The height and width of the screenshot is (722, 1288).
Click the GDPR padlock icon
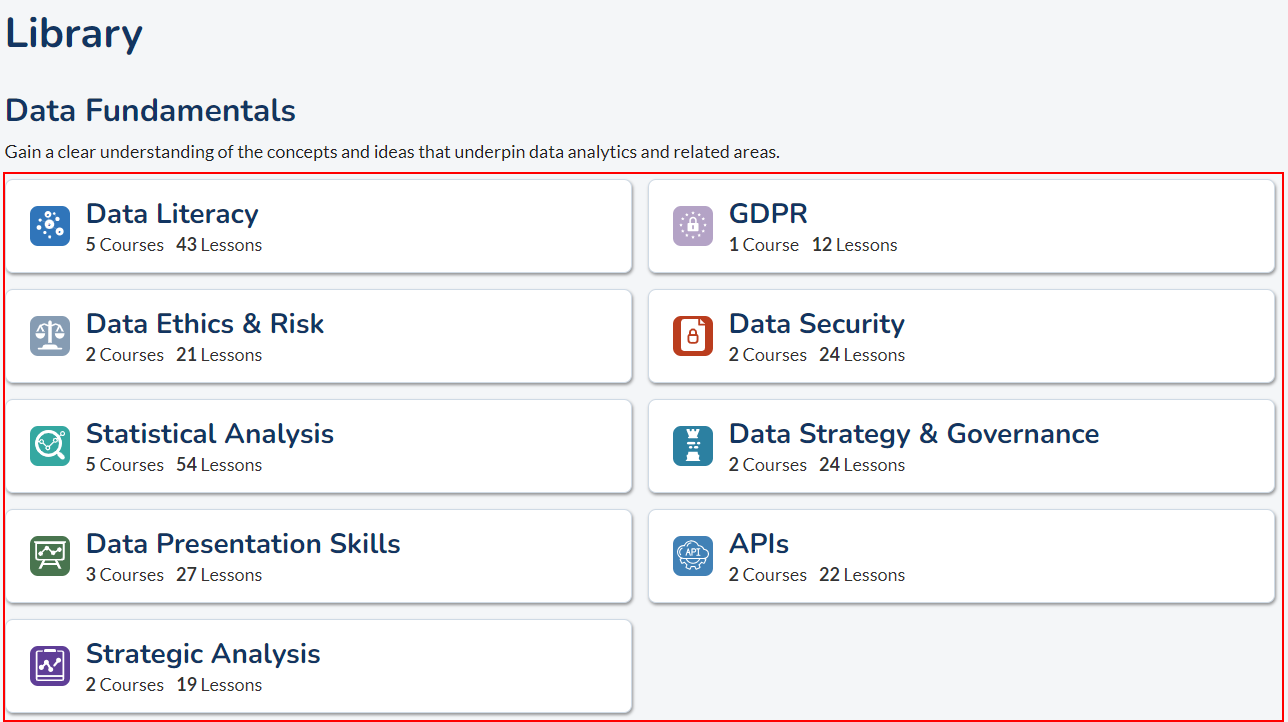693,226
